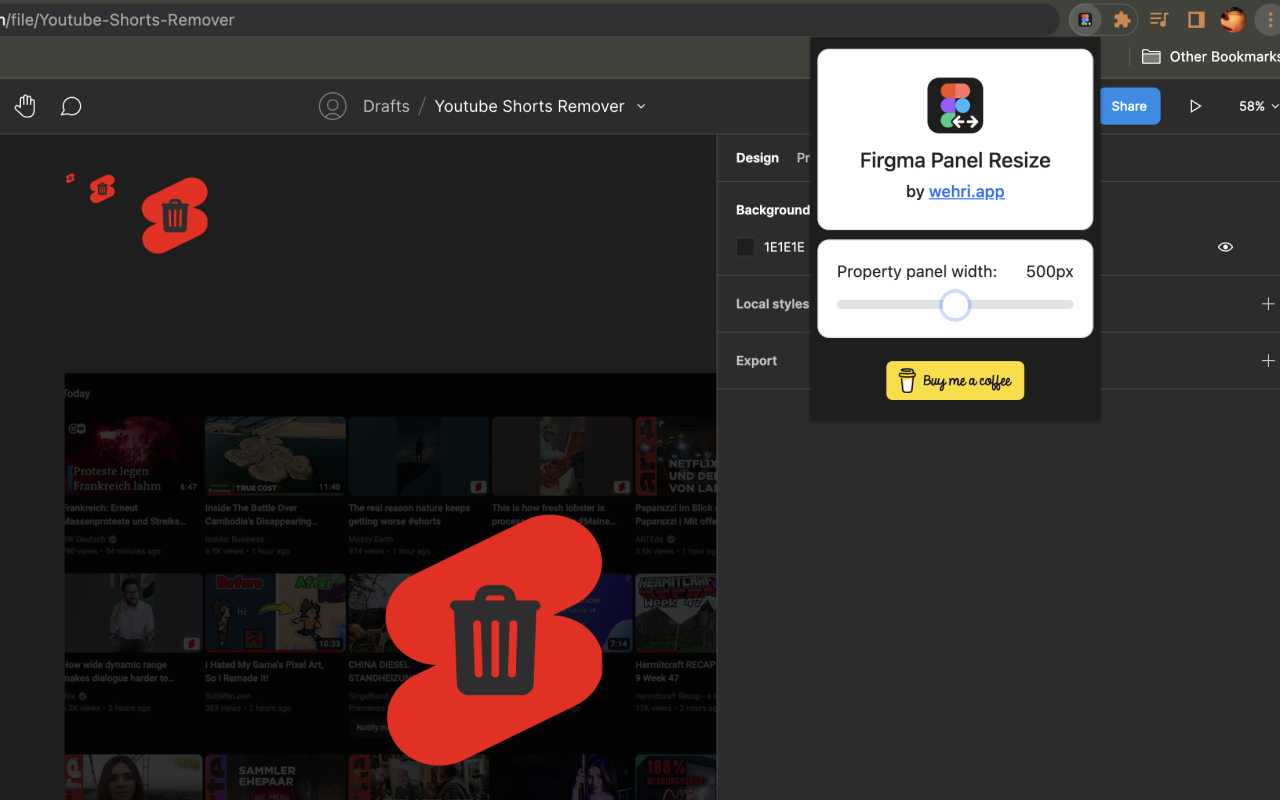Screen dimensions: 1280x800
Task: Select the Hand tool in Figma toolbar
Action: point(25,106)
